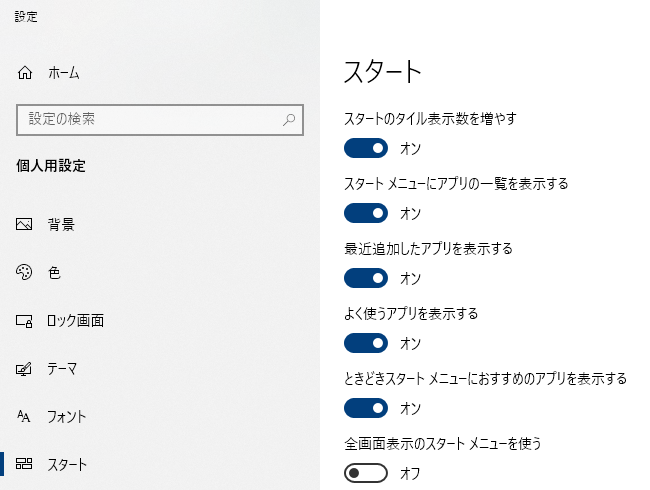The width and height of the screenshot is (650, 490).
Task: Click the magnifier icon in search box
Action: coord(289,119)
